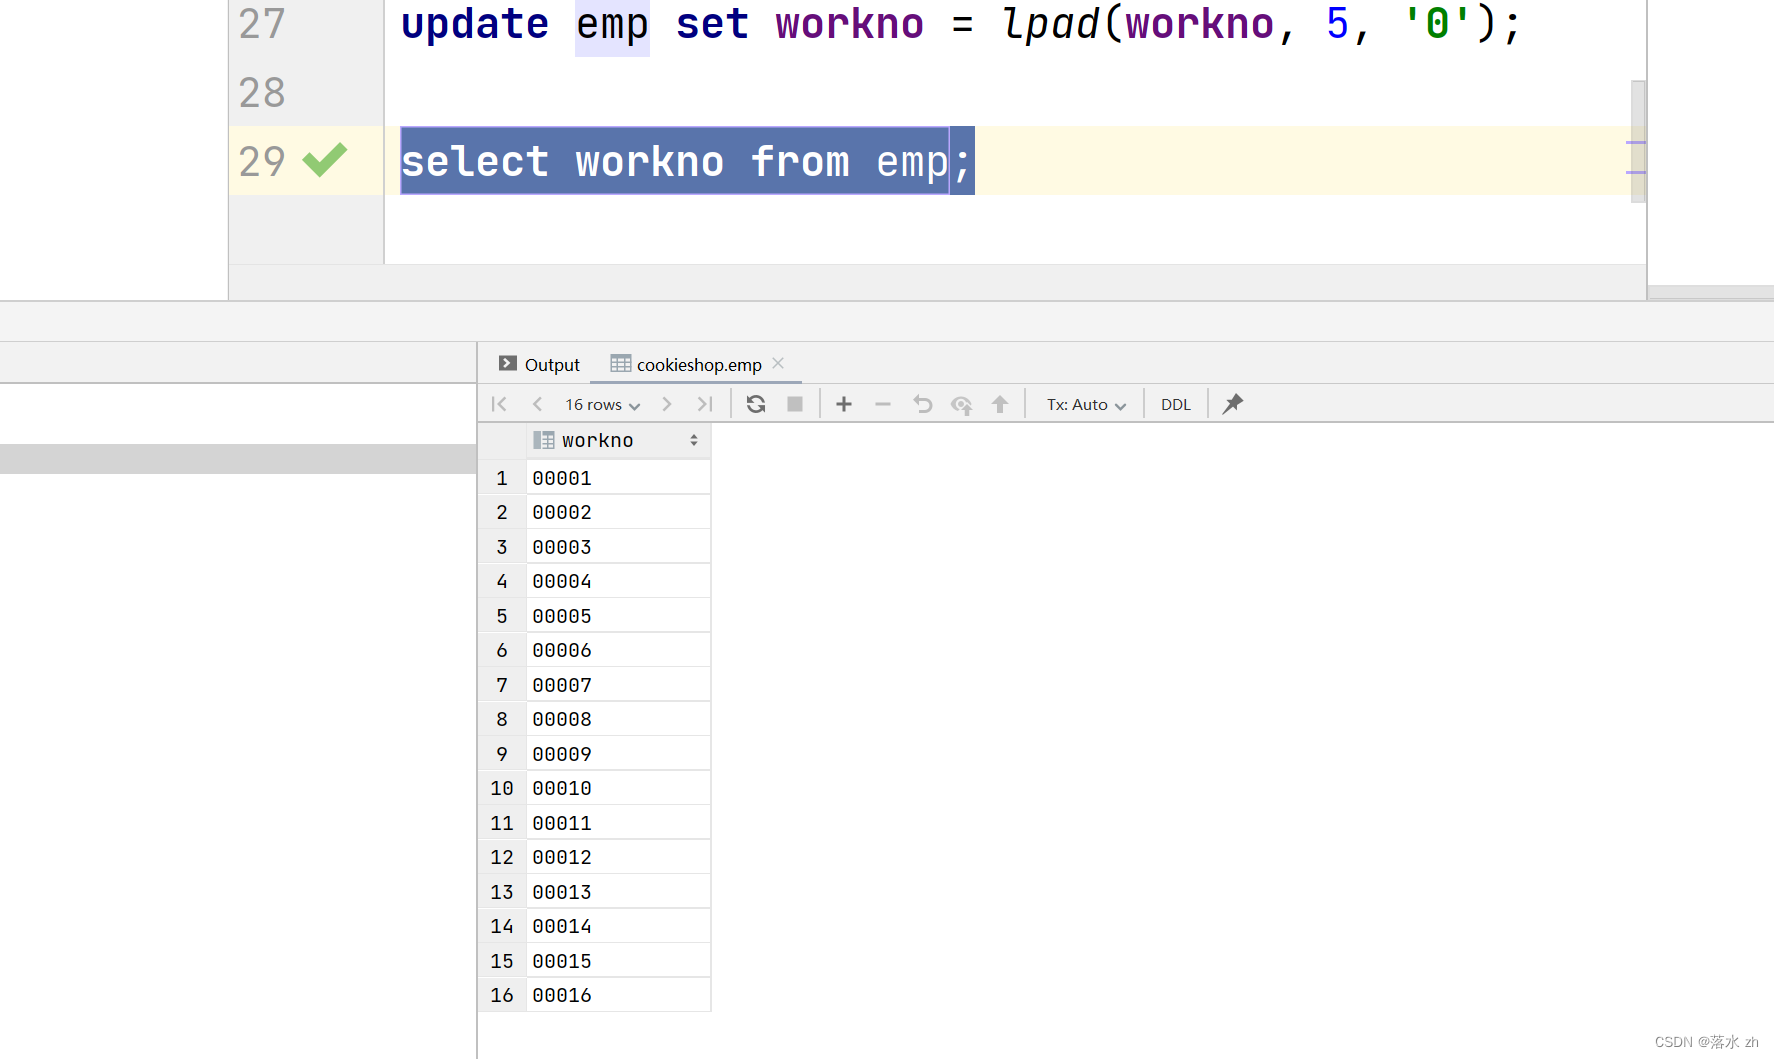1774x1059 pixels.
Task: Select cell with value 00016
Action: point(618,995)
